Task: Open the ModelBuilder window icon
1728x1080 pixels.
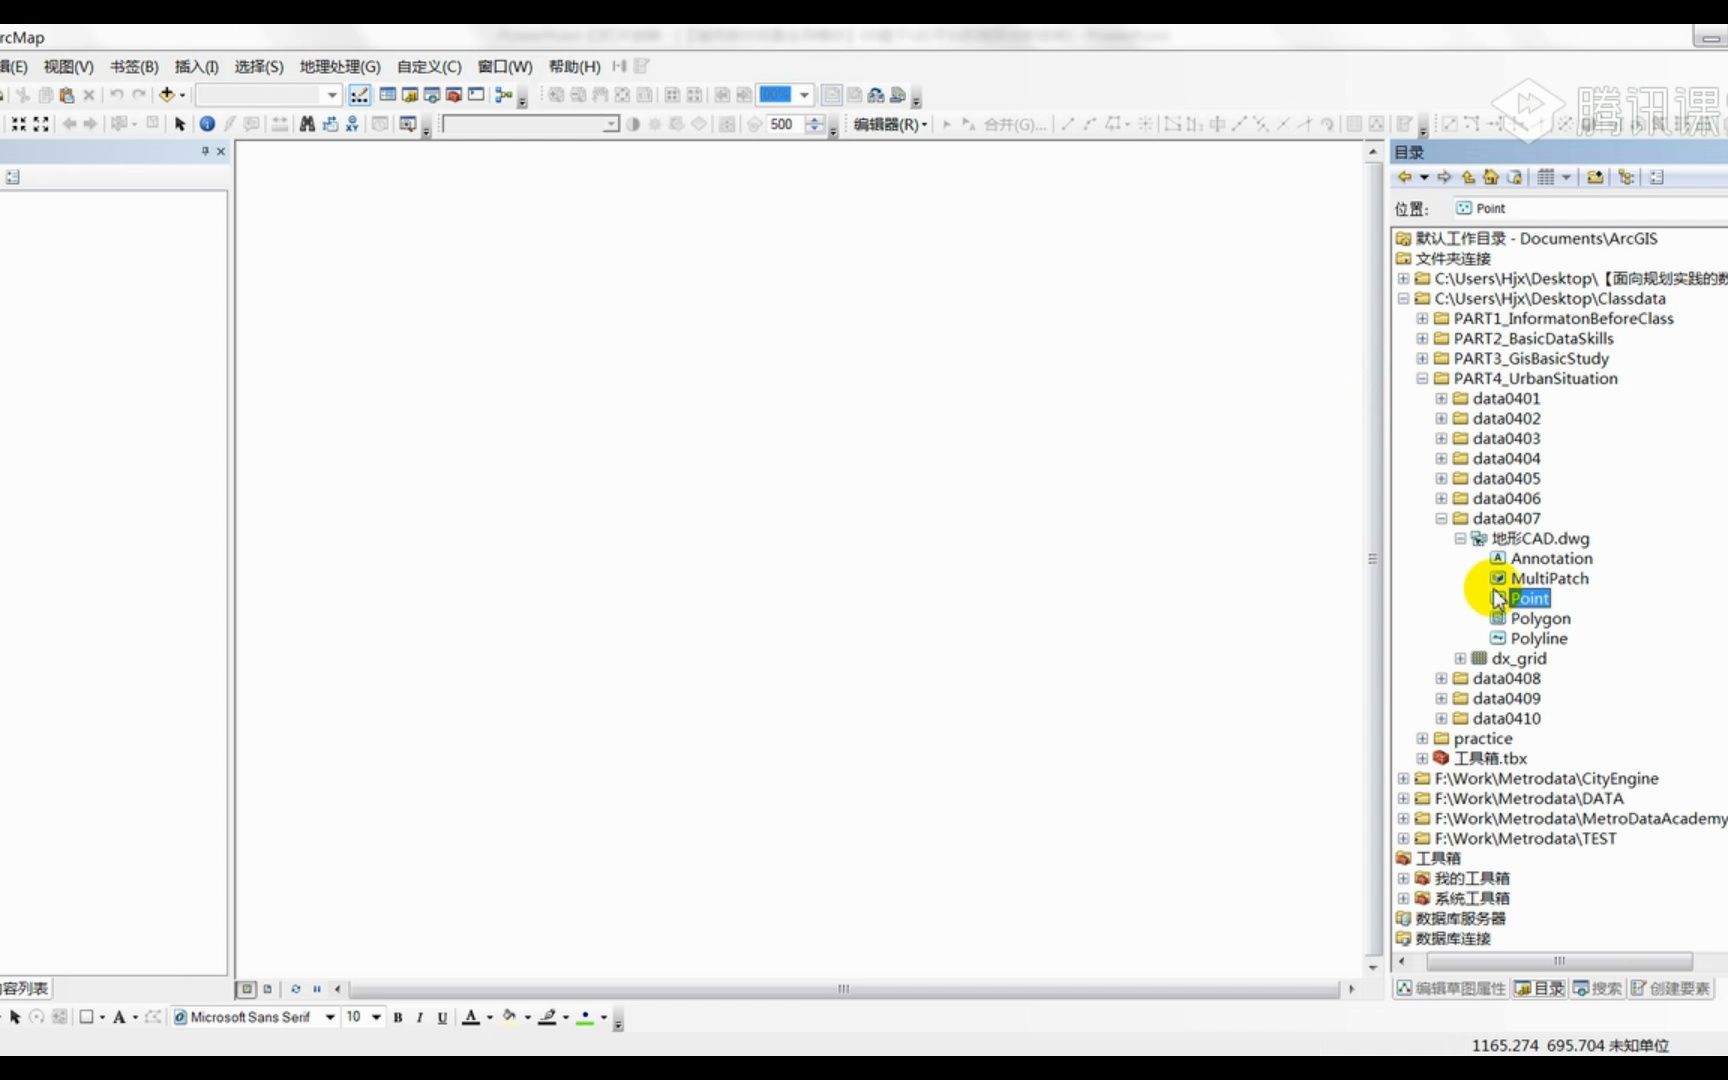Action: tap(503, 95)
